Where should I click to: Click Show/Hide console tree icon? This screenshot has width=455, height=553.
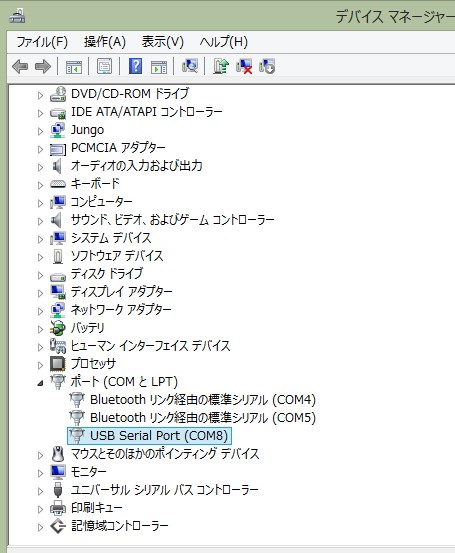(74, 66)
